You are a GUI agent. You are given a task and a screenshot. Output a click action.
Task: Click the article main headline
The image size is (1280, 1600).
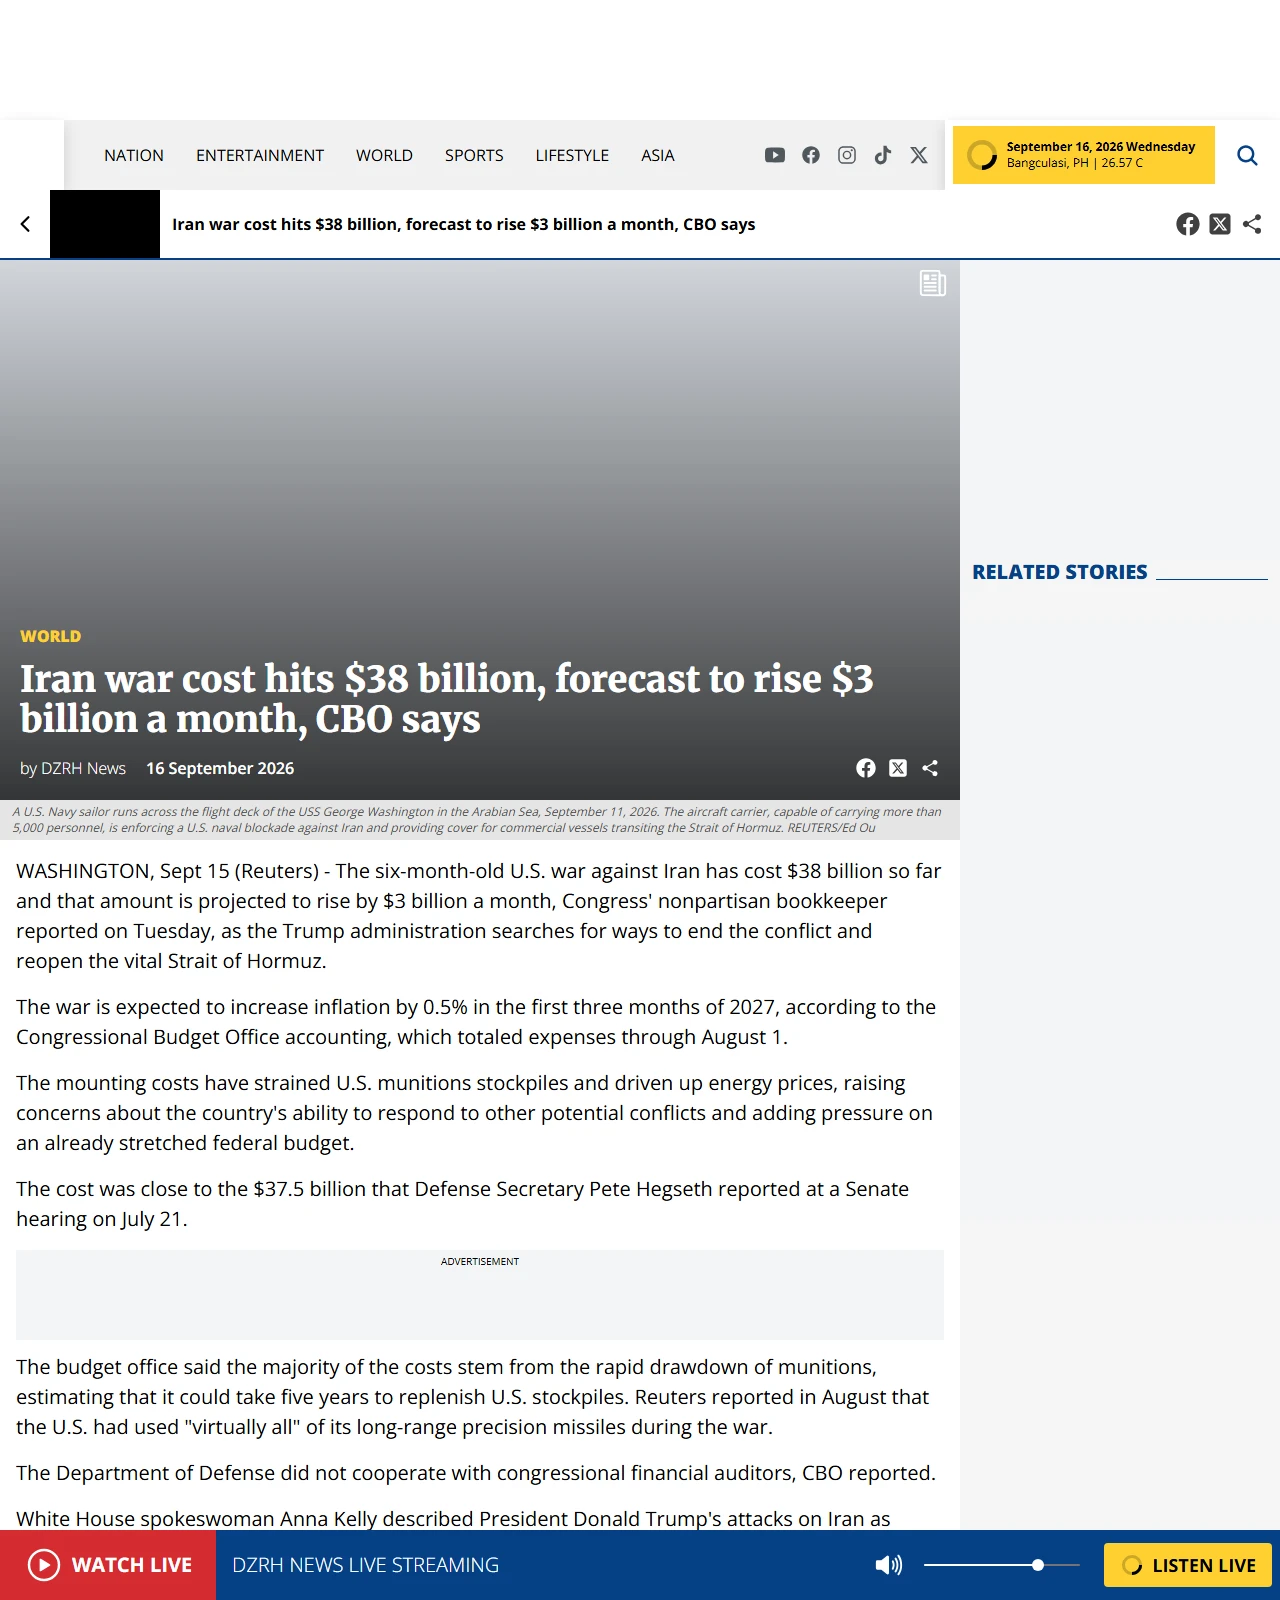[447, 699]
